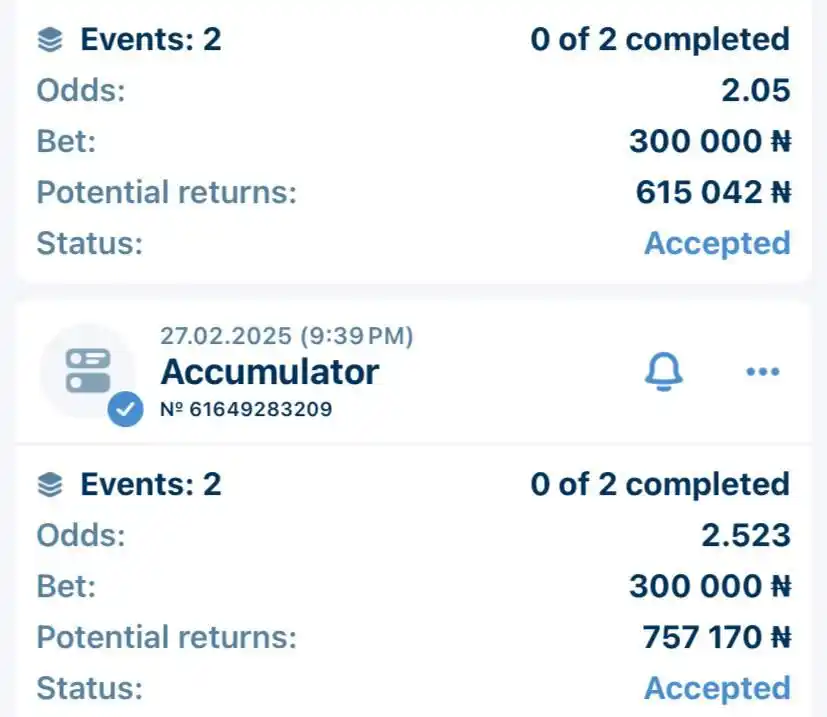Click Accepted status of the 757 170 bet
The width and height of the screenshot is (827, 717).
coord(717,688)
